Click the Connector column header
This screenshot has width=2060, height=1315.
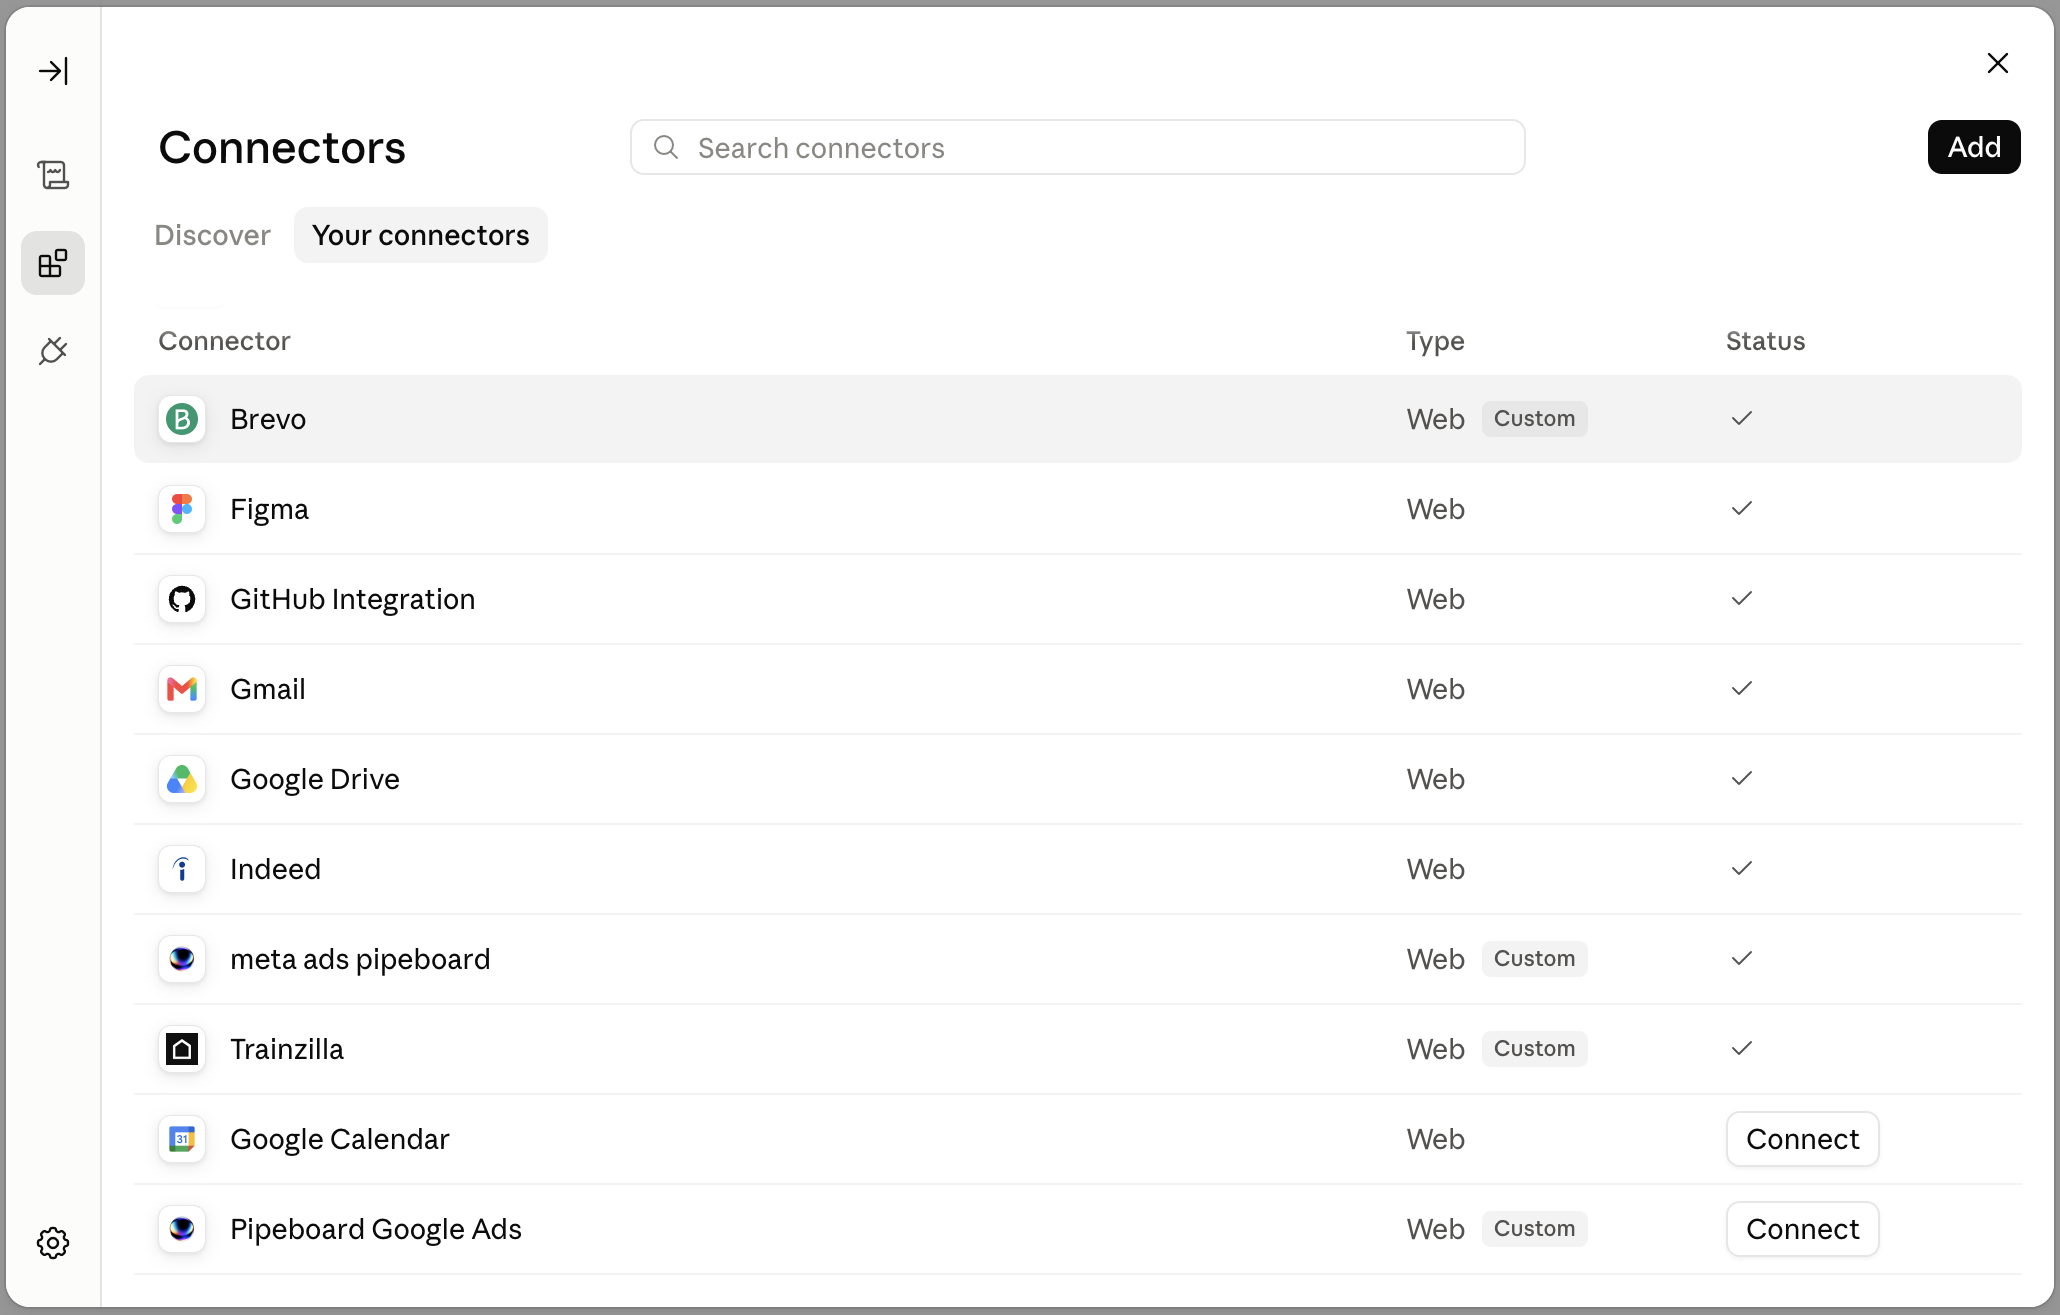[224, 341]
